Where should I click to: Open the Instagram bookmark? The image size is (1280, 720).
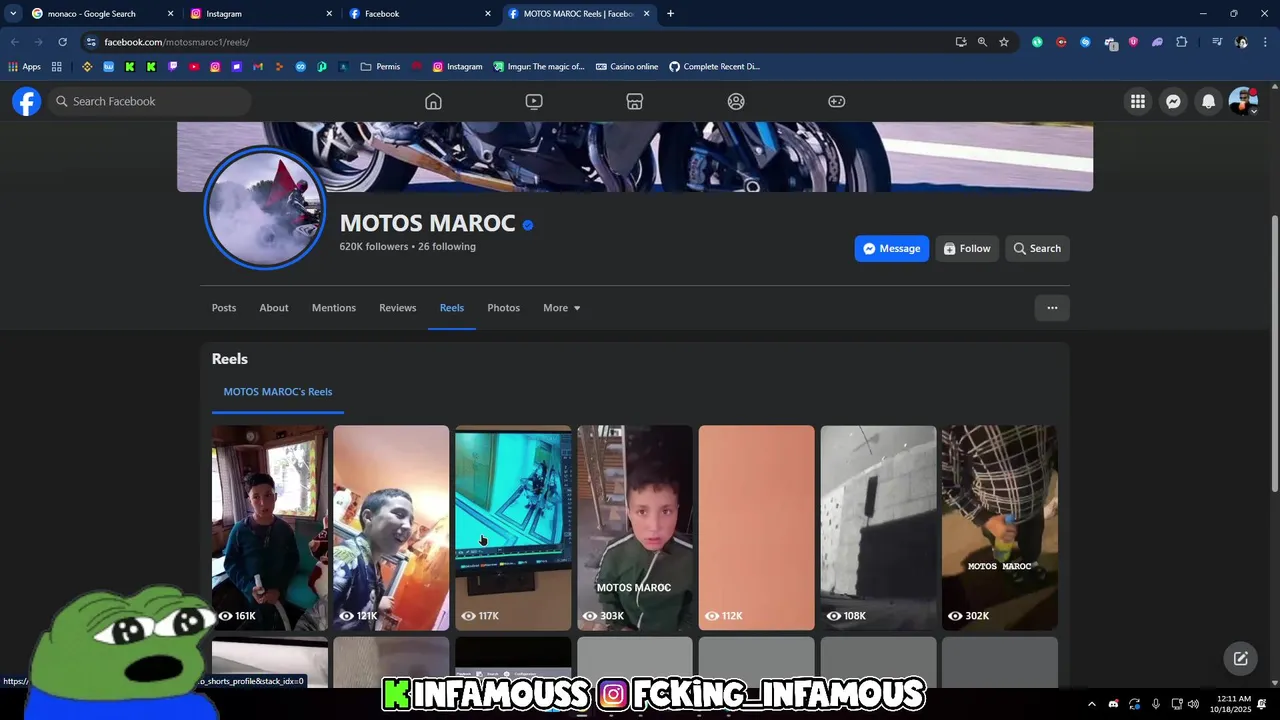pyautogui.click(x=457, y=67)
